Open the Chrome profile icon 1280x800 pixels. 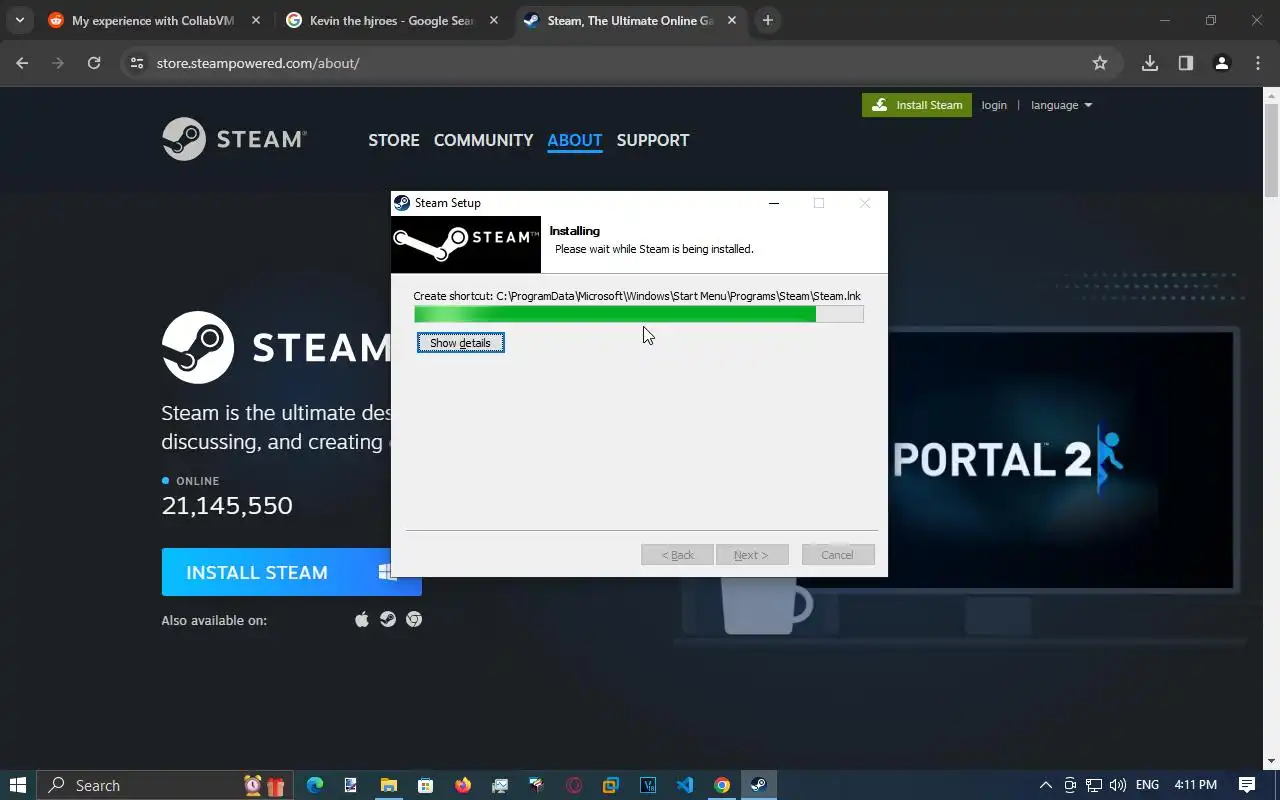(1222, 63)
